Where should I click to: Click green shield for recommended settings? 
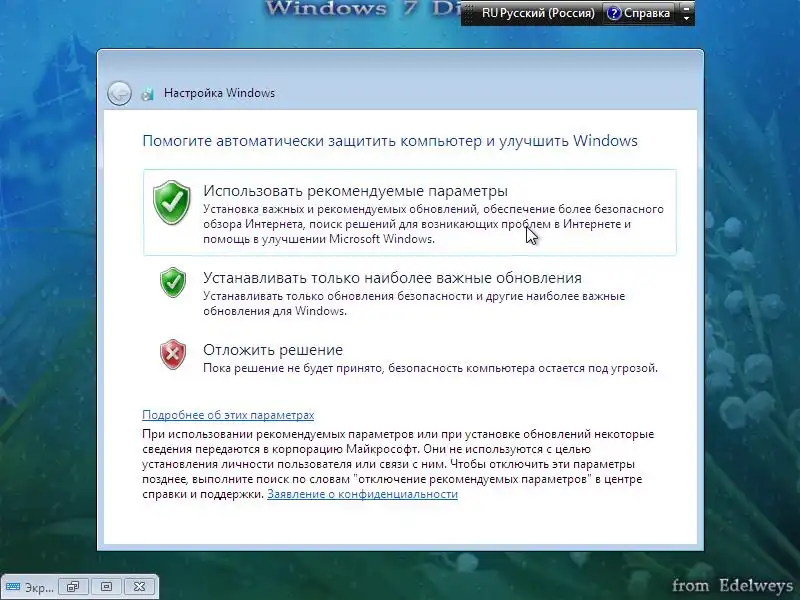[172, 202]
